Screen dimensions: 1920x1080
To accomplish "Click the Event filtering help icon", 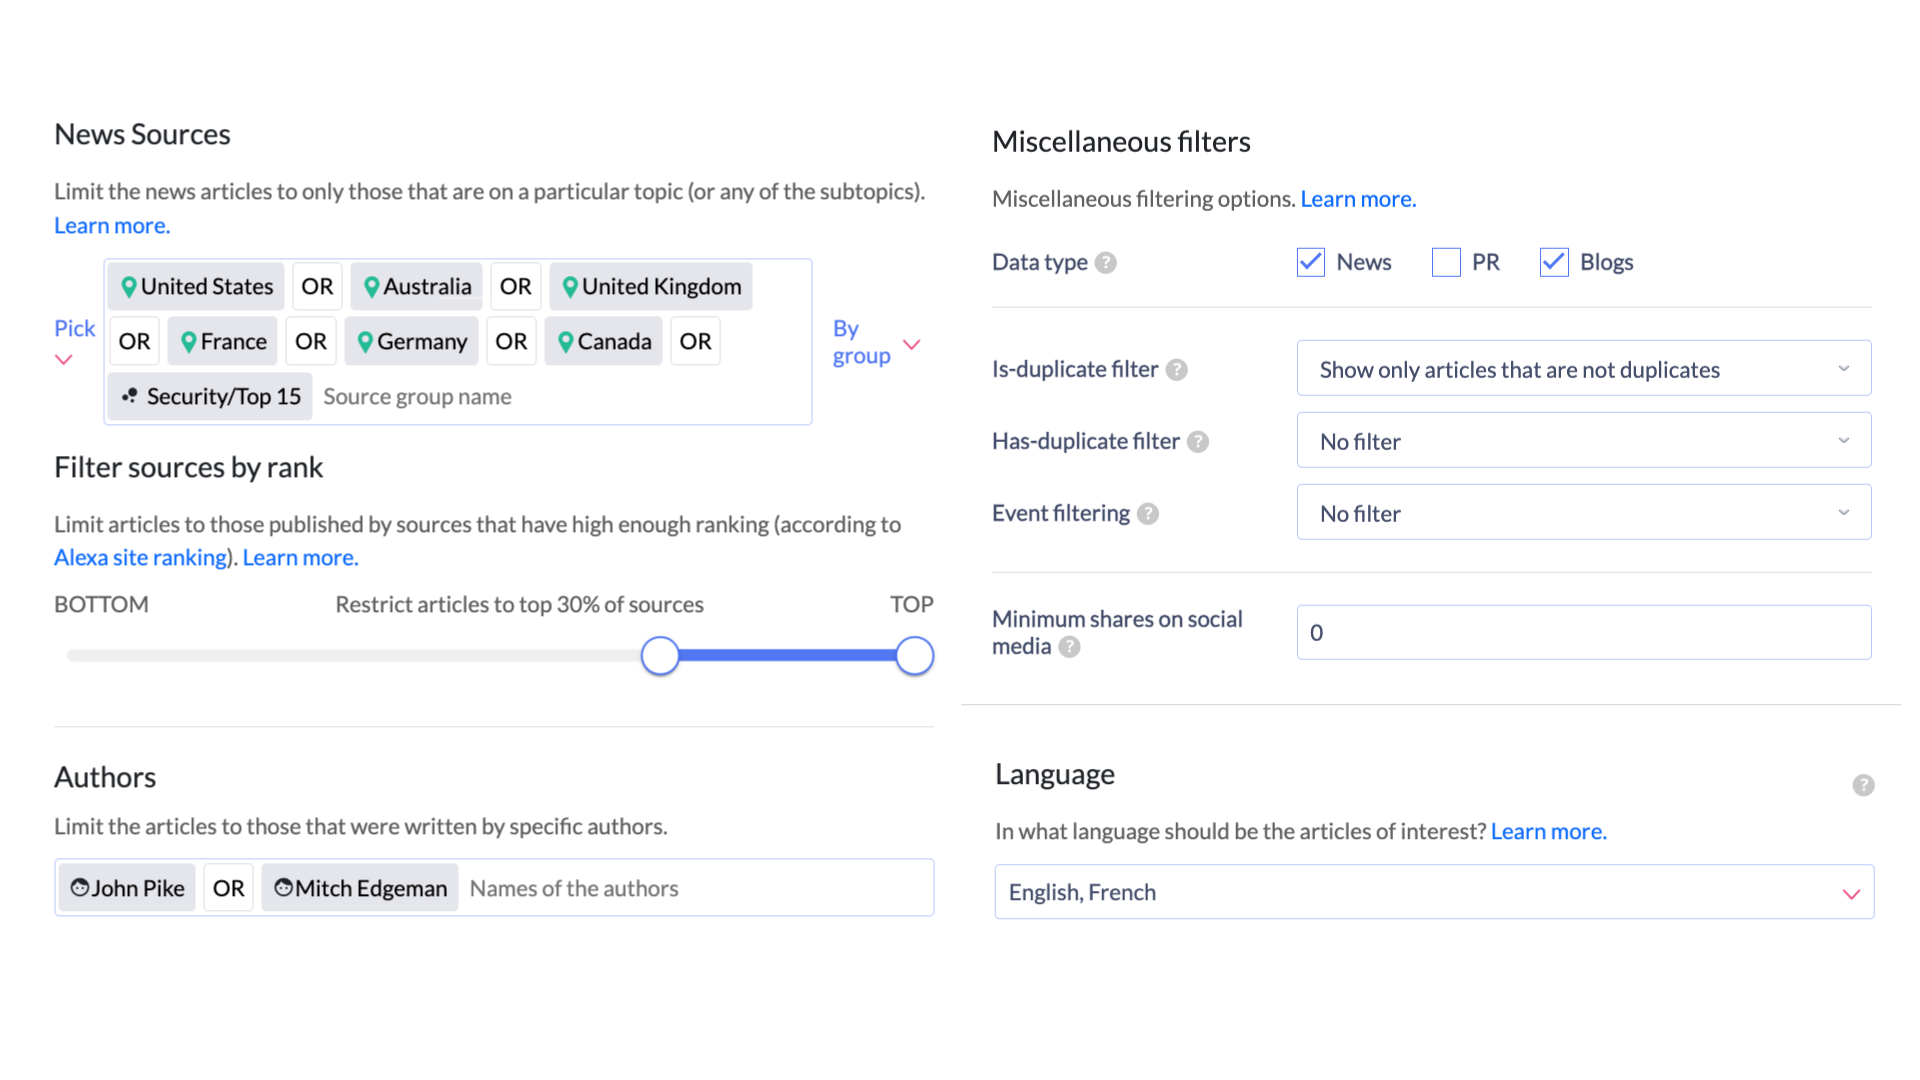I will [x=1148, y=514].
